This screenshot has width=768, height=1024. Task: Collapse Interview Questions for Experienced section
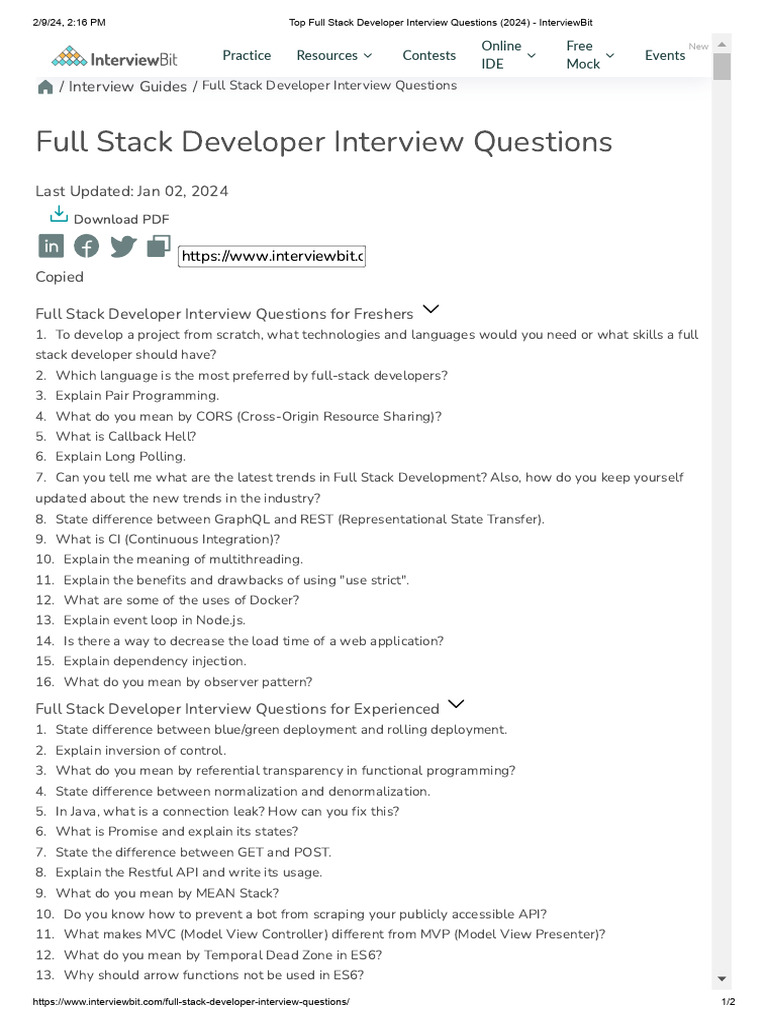click(457, 705)
